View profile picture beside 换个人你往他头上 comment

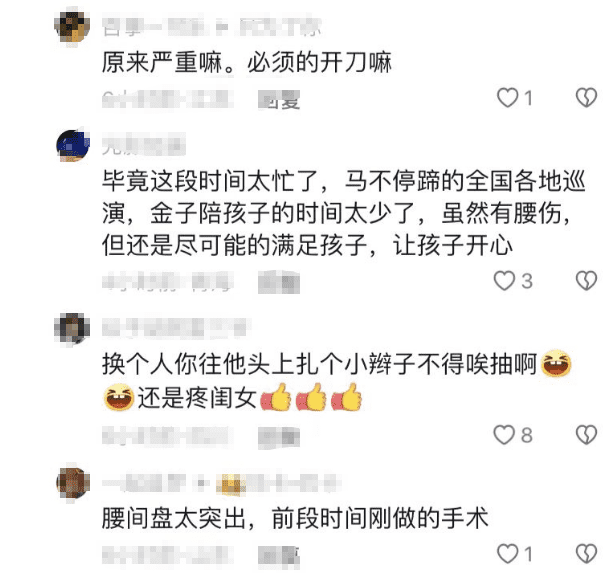click(72, 329)
